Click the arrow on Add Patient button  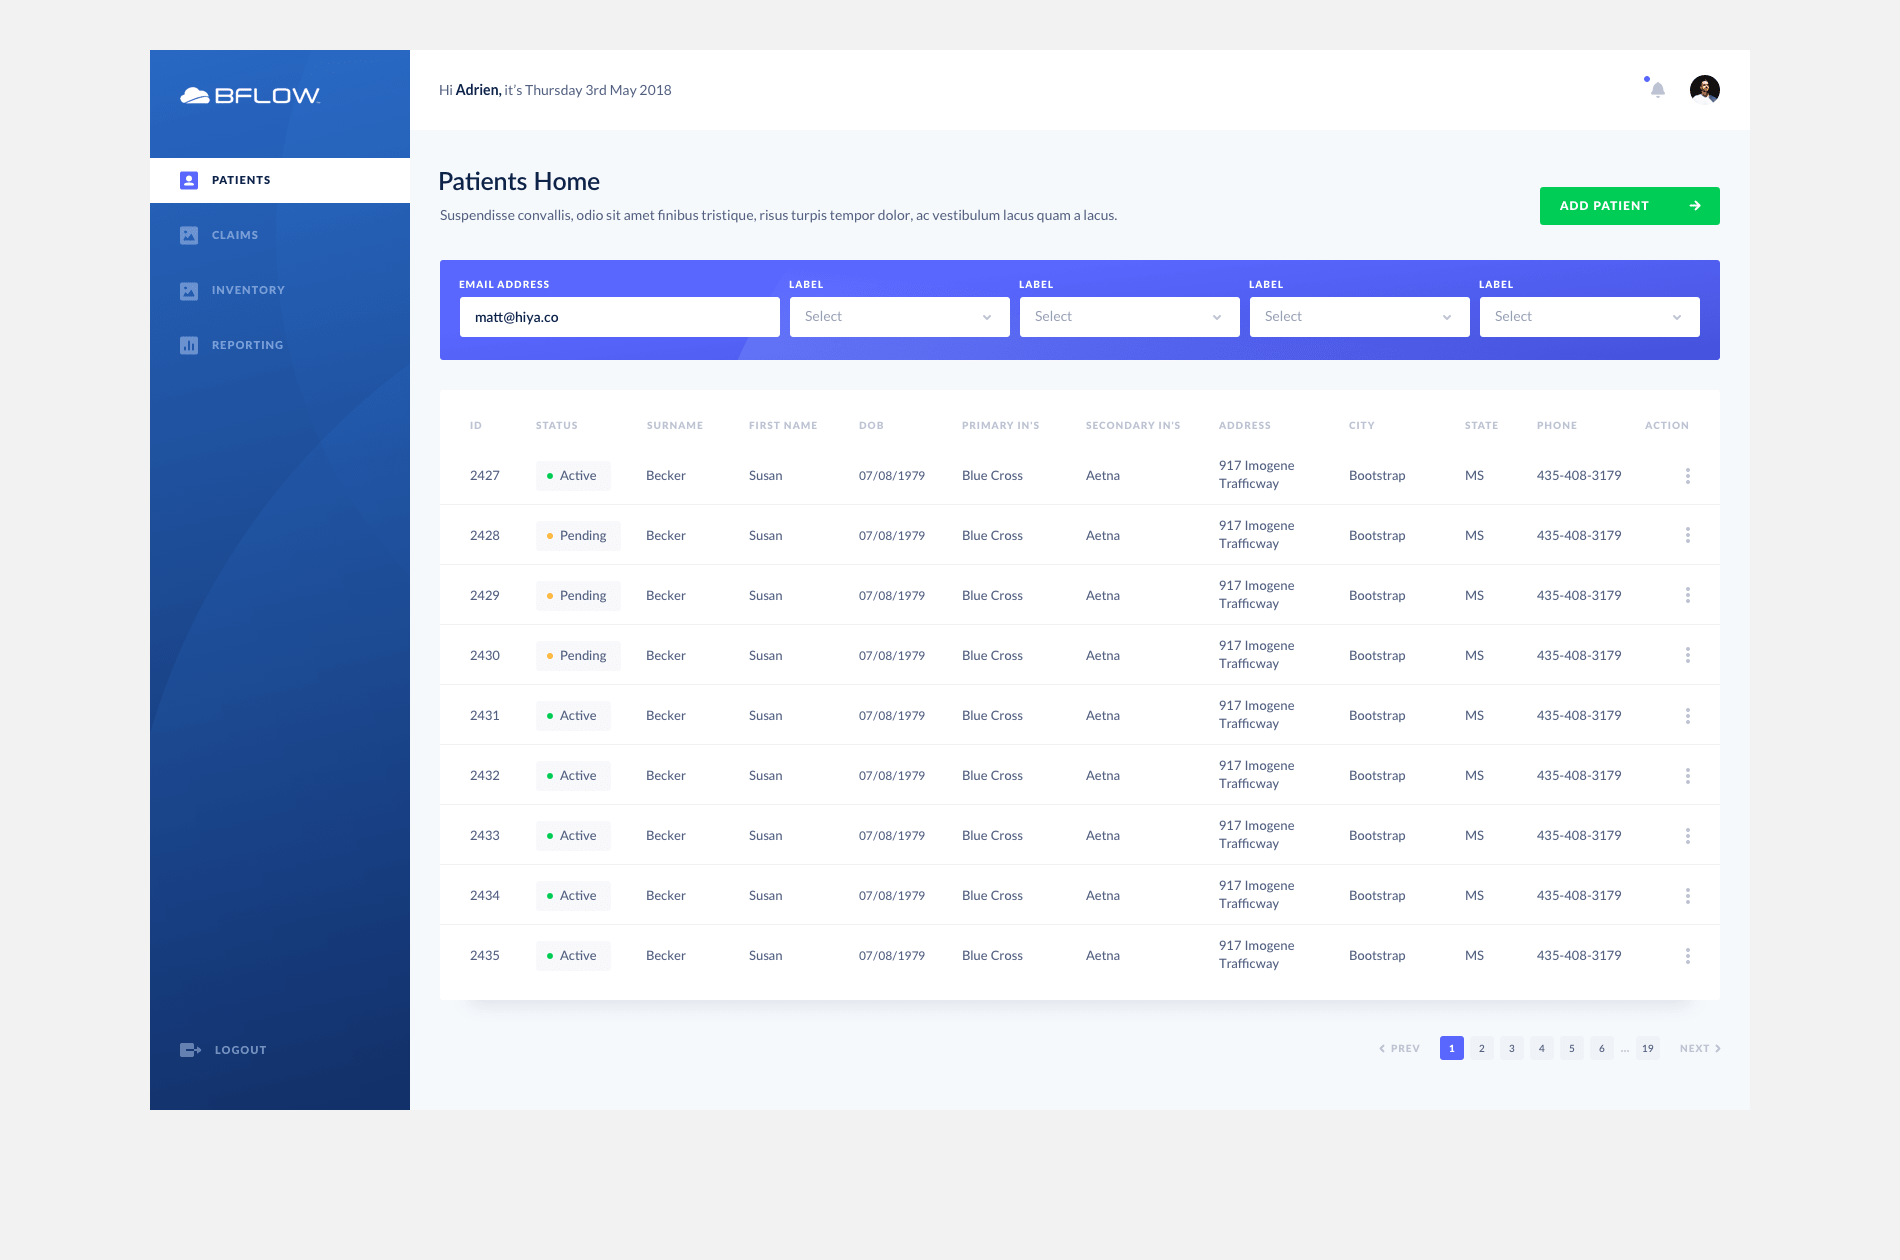[x=1695, y=206]
